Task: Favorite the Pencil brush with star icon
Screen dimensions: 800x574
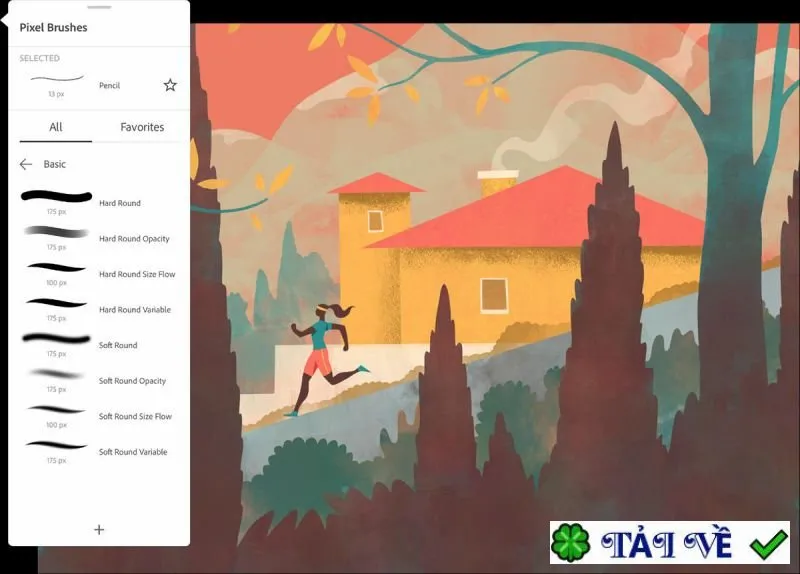Action: coord(170,85)
